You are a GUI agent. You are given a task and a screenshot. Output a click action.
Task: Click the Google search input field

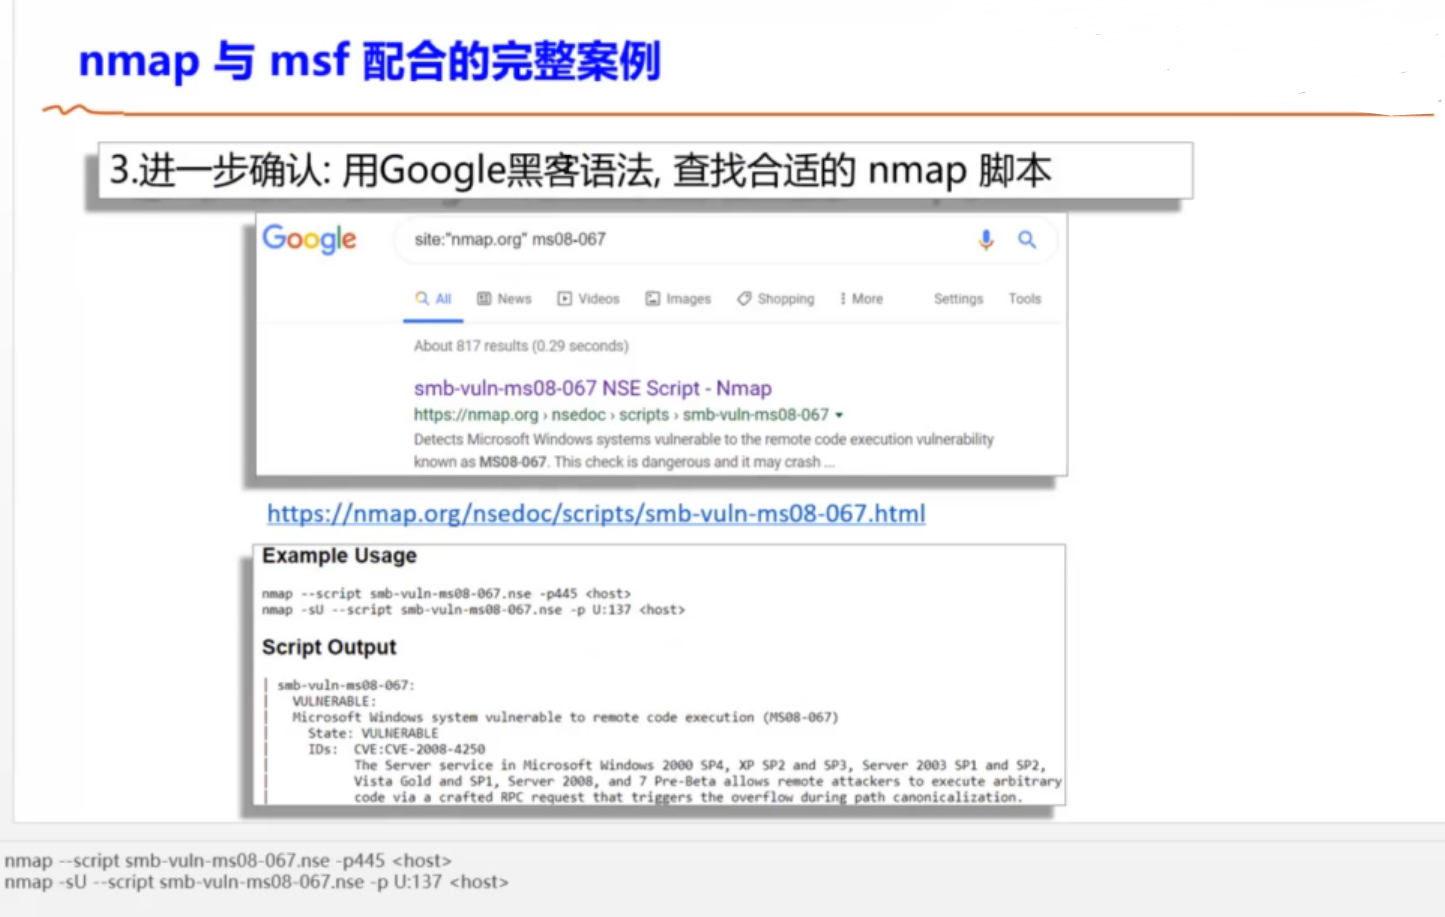point(725,240)
